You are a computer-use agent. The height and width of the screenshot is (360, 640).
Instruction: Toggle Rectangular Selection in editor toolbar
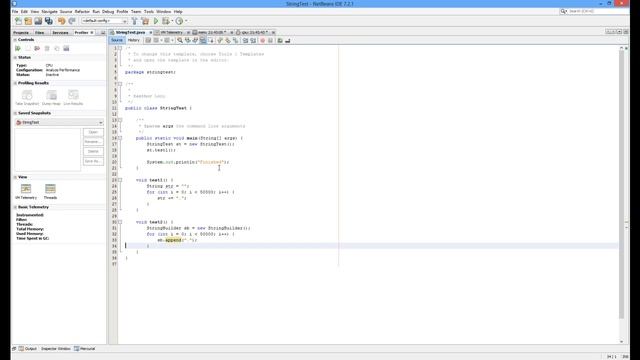click(211, 40)
